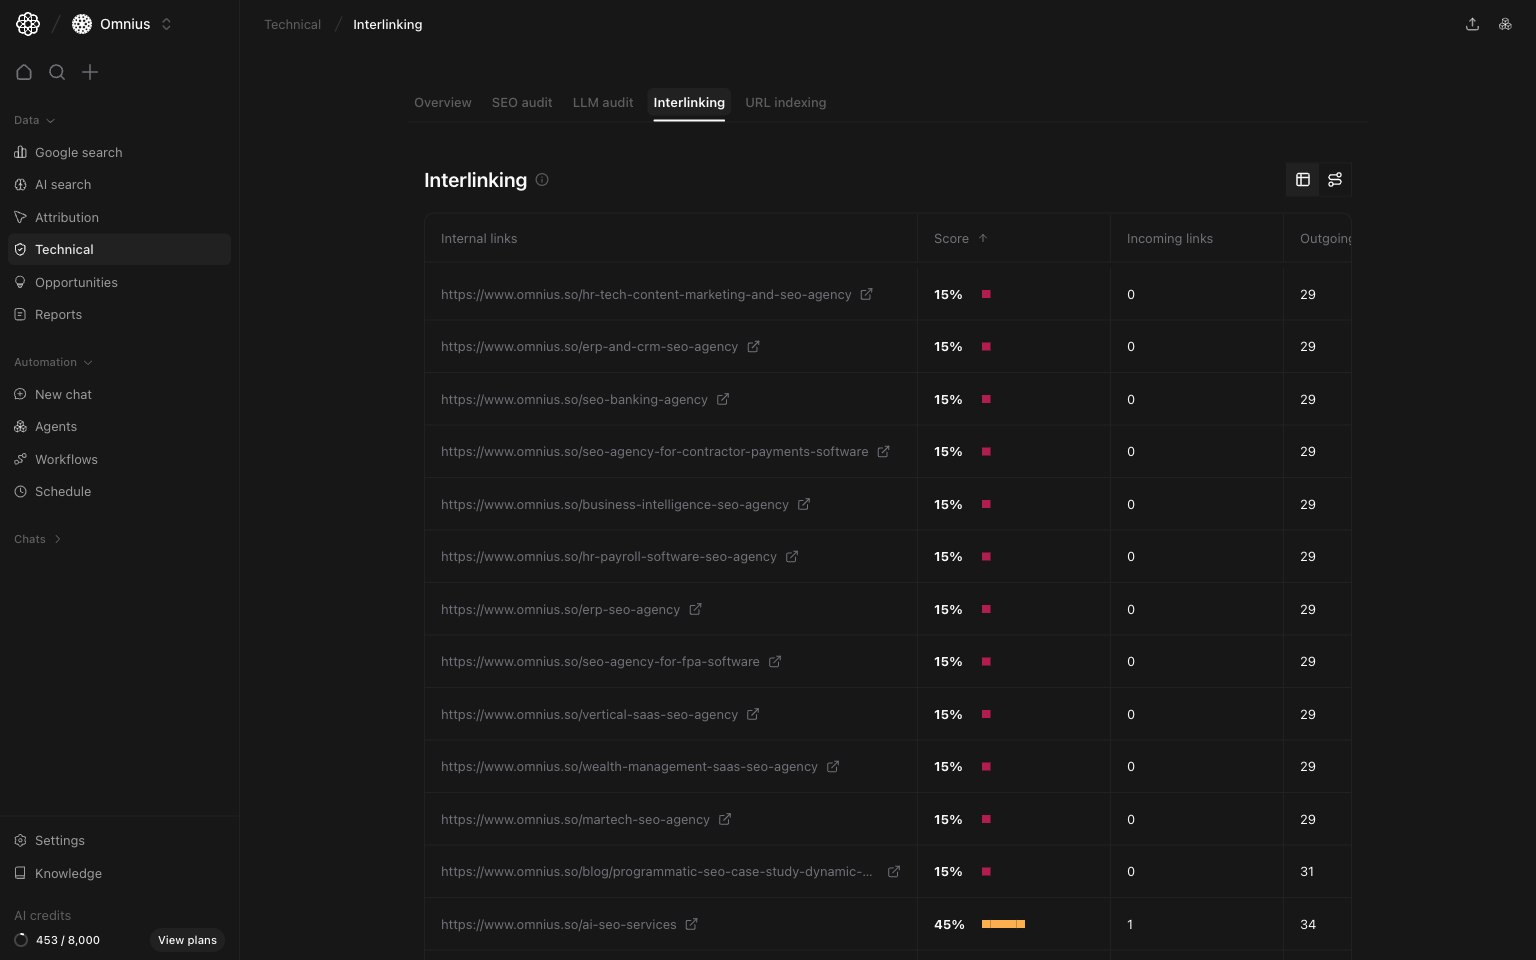Open the integrations icon at top right

pos(1505,23)
